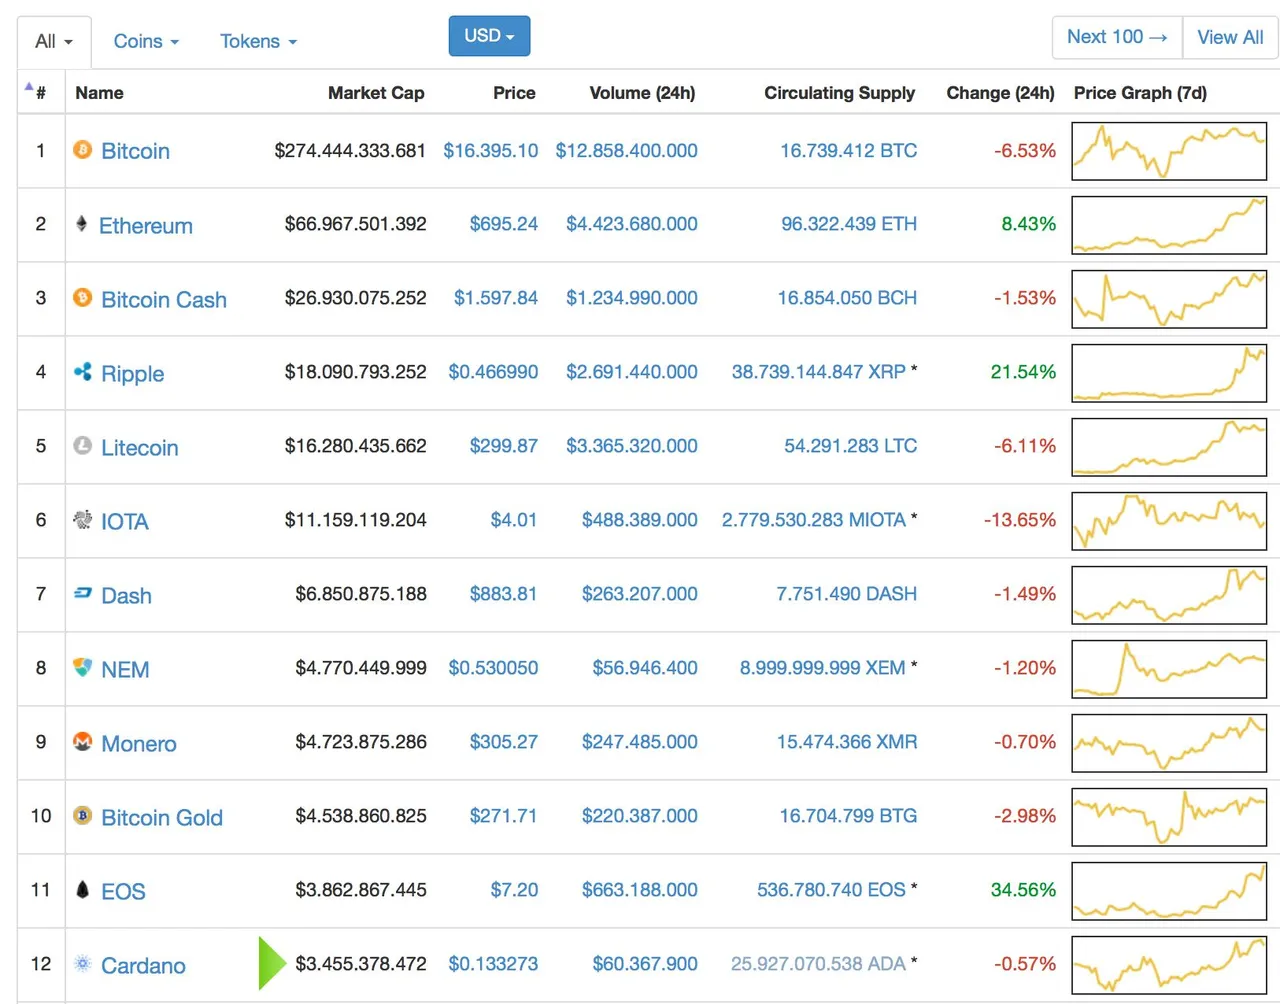Open the Monero coin link
This screenshot has height=1004, width=1280.
tap(138, 744)
